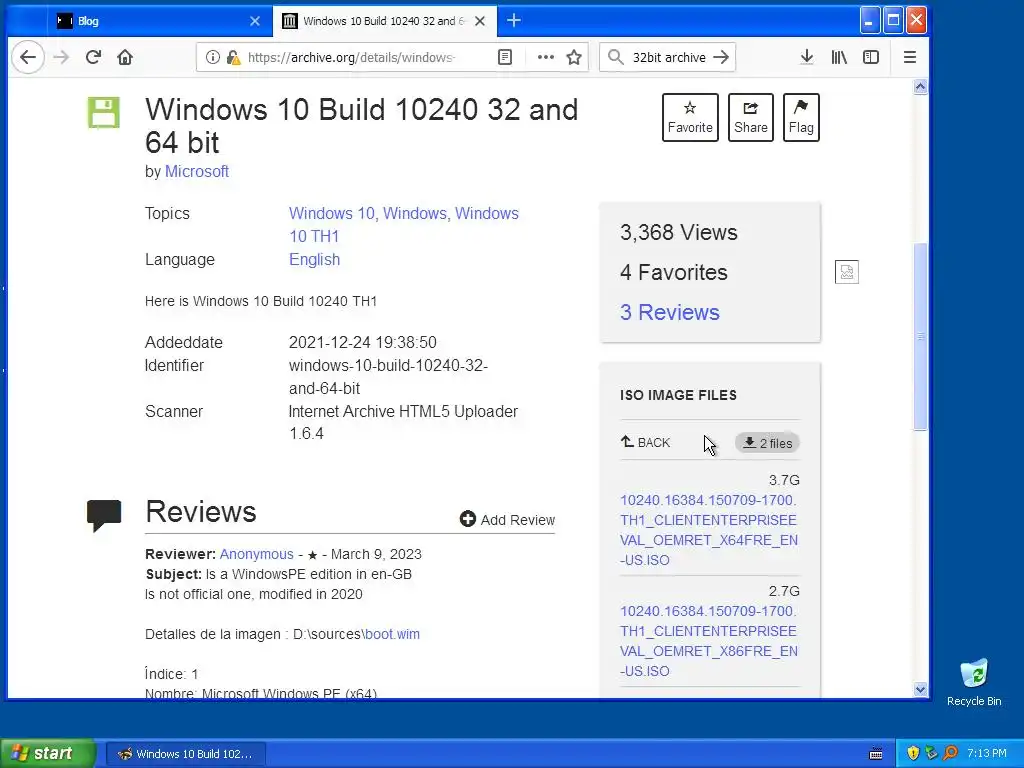The image size is (1024, 768).
Task: Click the on-screen keyboard tray icon
Action: tap(876, 754)
